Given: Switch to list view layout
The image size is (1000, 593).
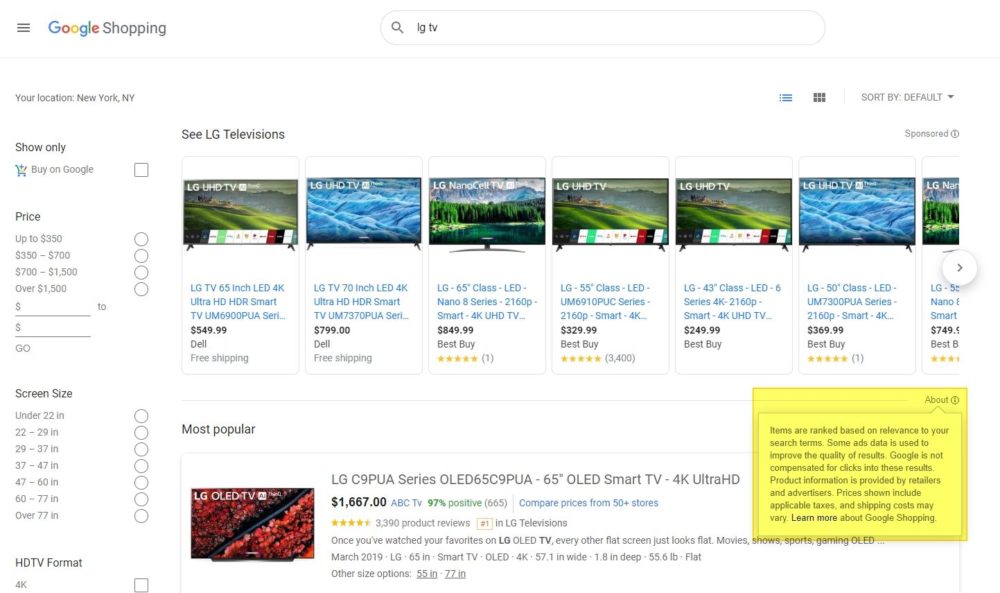Looking at the screenshot, I should 786,98.
